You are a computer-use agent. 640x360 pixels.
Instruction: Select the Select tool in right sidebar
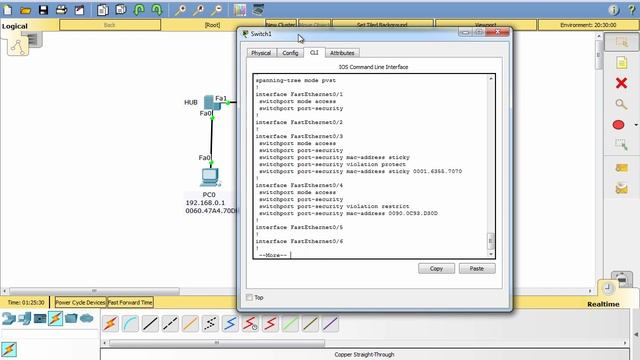[x=621, y=42]
